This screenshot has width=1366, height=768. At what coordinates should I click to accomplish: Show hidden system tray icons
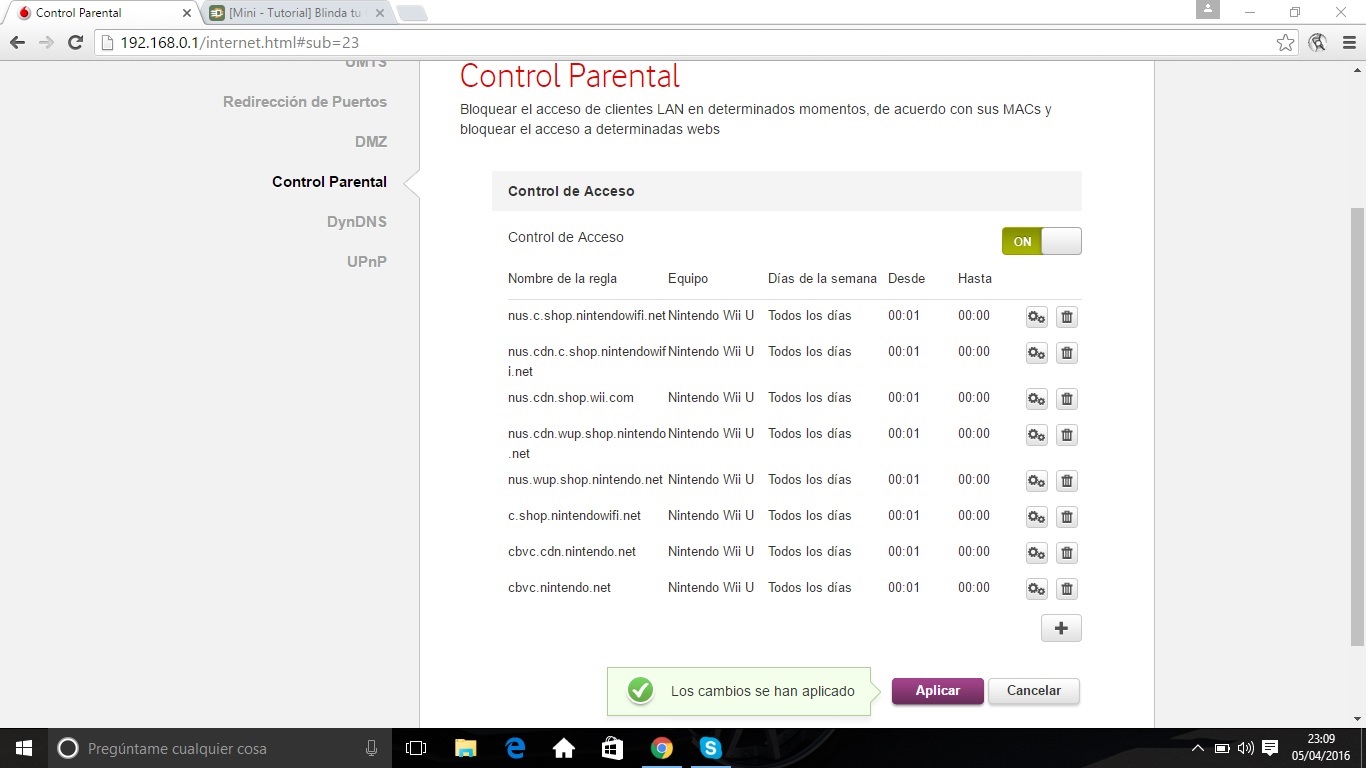pos(1198,748)
